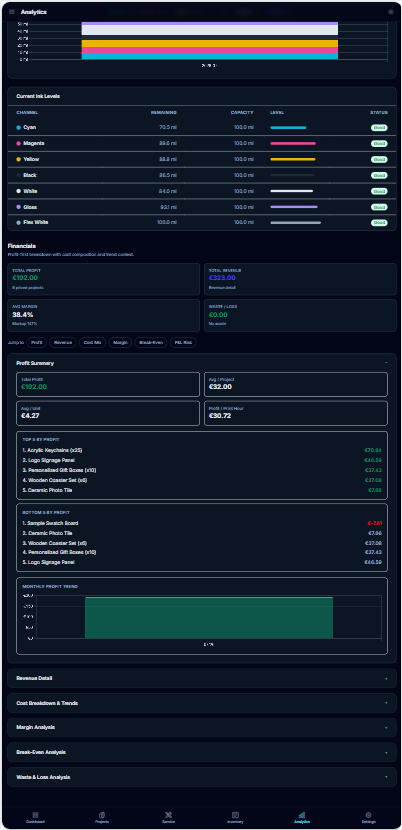Click the Yellow ink level bar
The width and height of the screenshot is (402, 830).
[293, 159]
